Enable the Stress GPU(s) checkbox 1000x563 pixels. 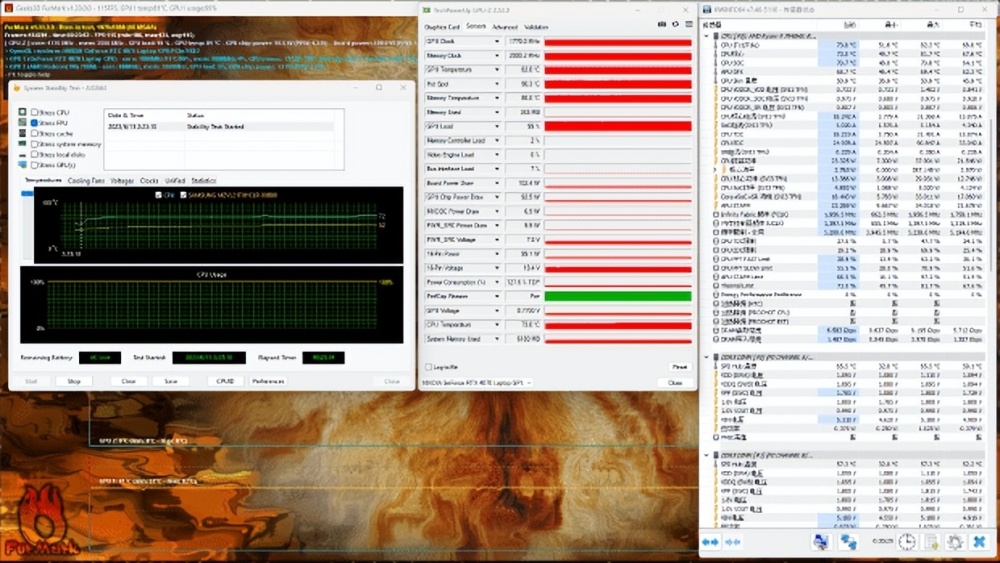coord(34,165)
